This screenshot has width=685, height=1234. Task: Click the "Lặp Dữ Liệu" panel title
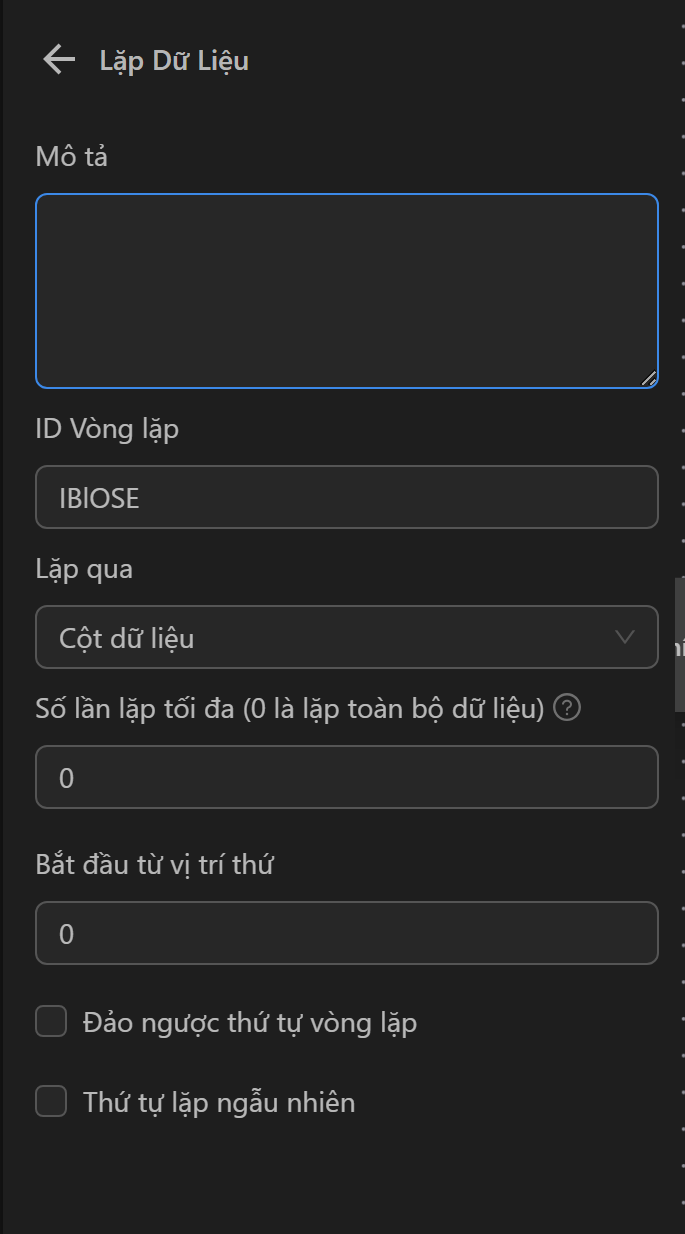(x=174, y=61)
